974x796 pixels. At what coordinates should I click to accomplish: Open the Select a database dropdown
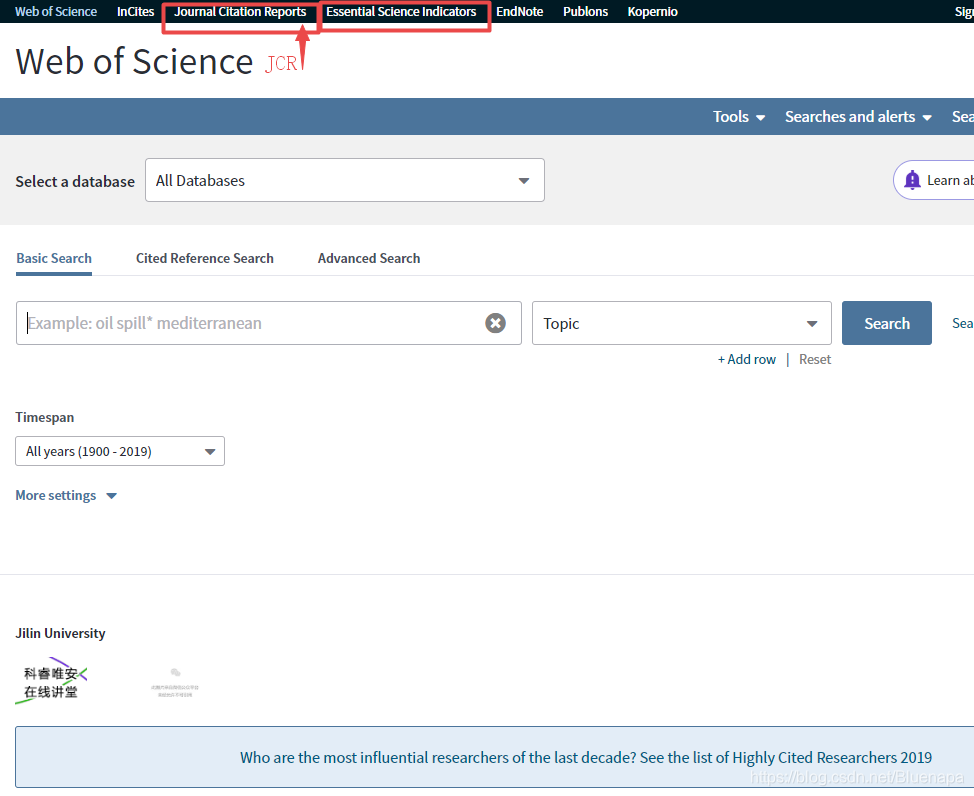(x=345, y=180)
